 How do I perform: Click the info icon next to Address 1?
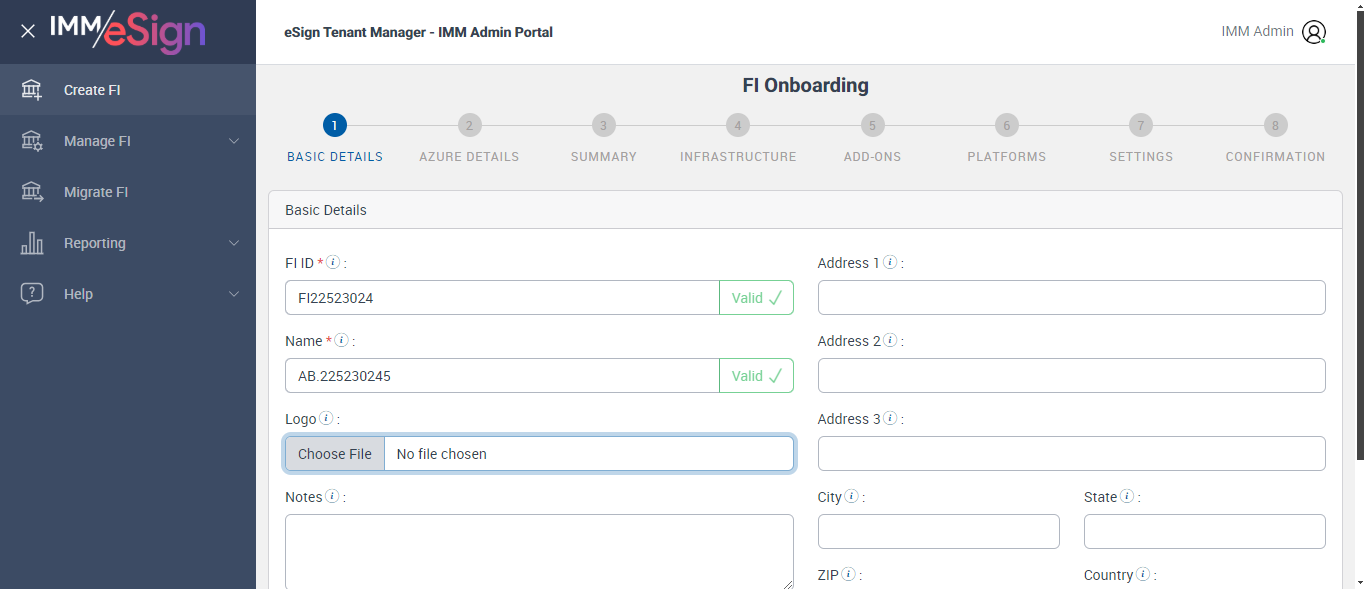pos(890,262)
